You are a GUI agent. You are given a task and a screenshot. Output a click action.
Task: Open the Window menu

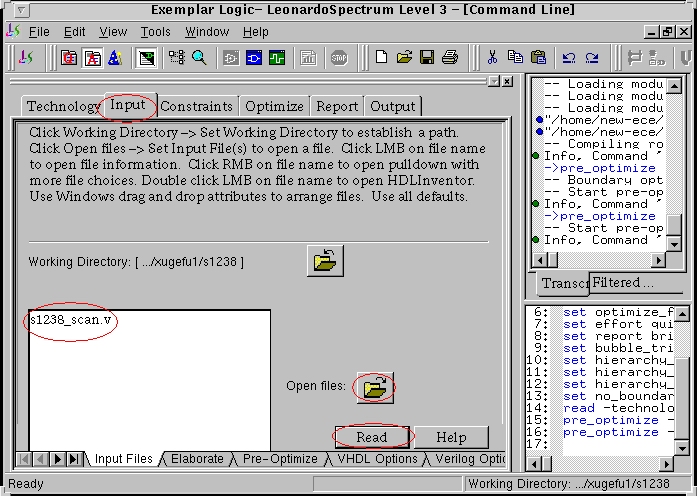(207, 32)
